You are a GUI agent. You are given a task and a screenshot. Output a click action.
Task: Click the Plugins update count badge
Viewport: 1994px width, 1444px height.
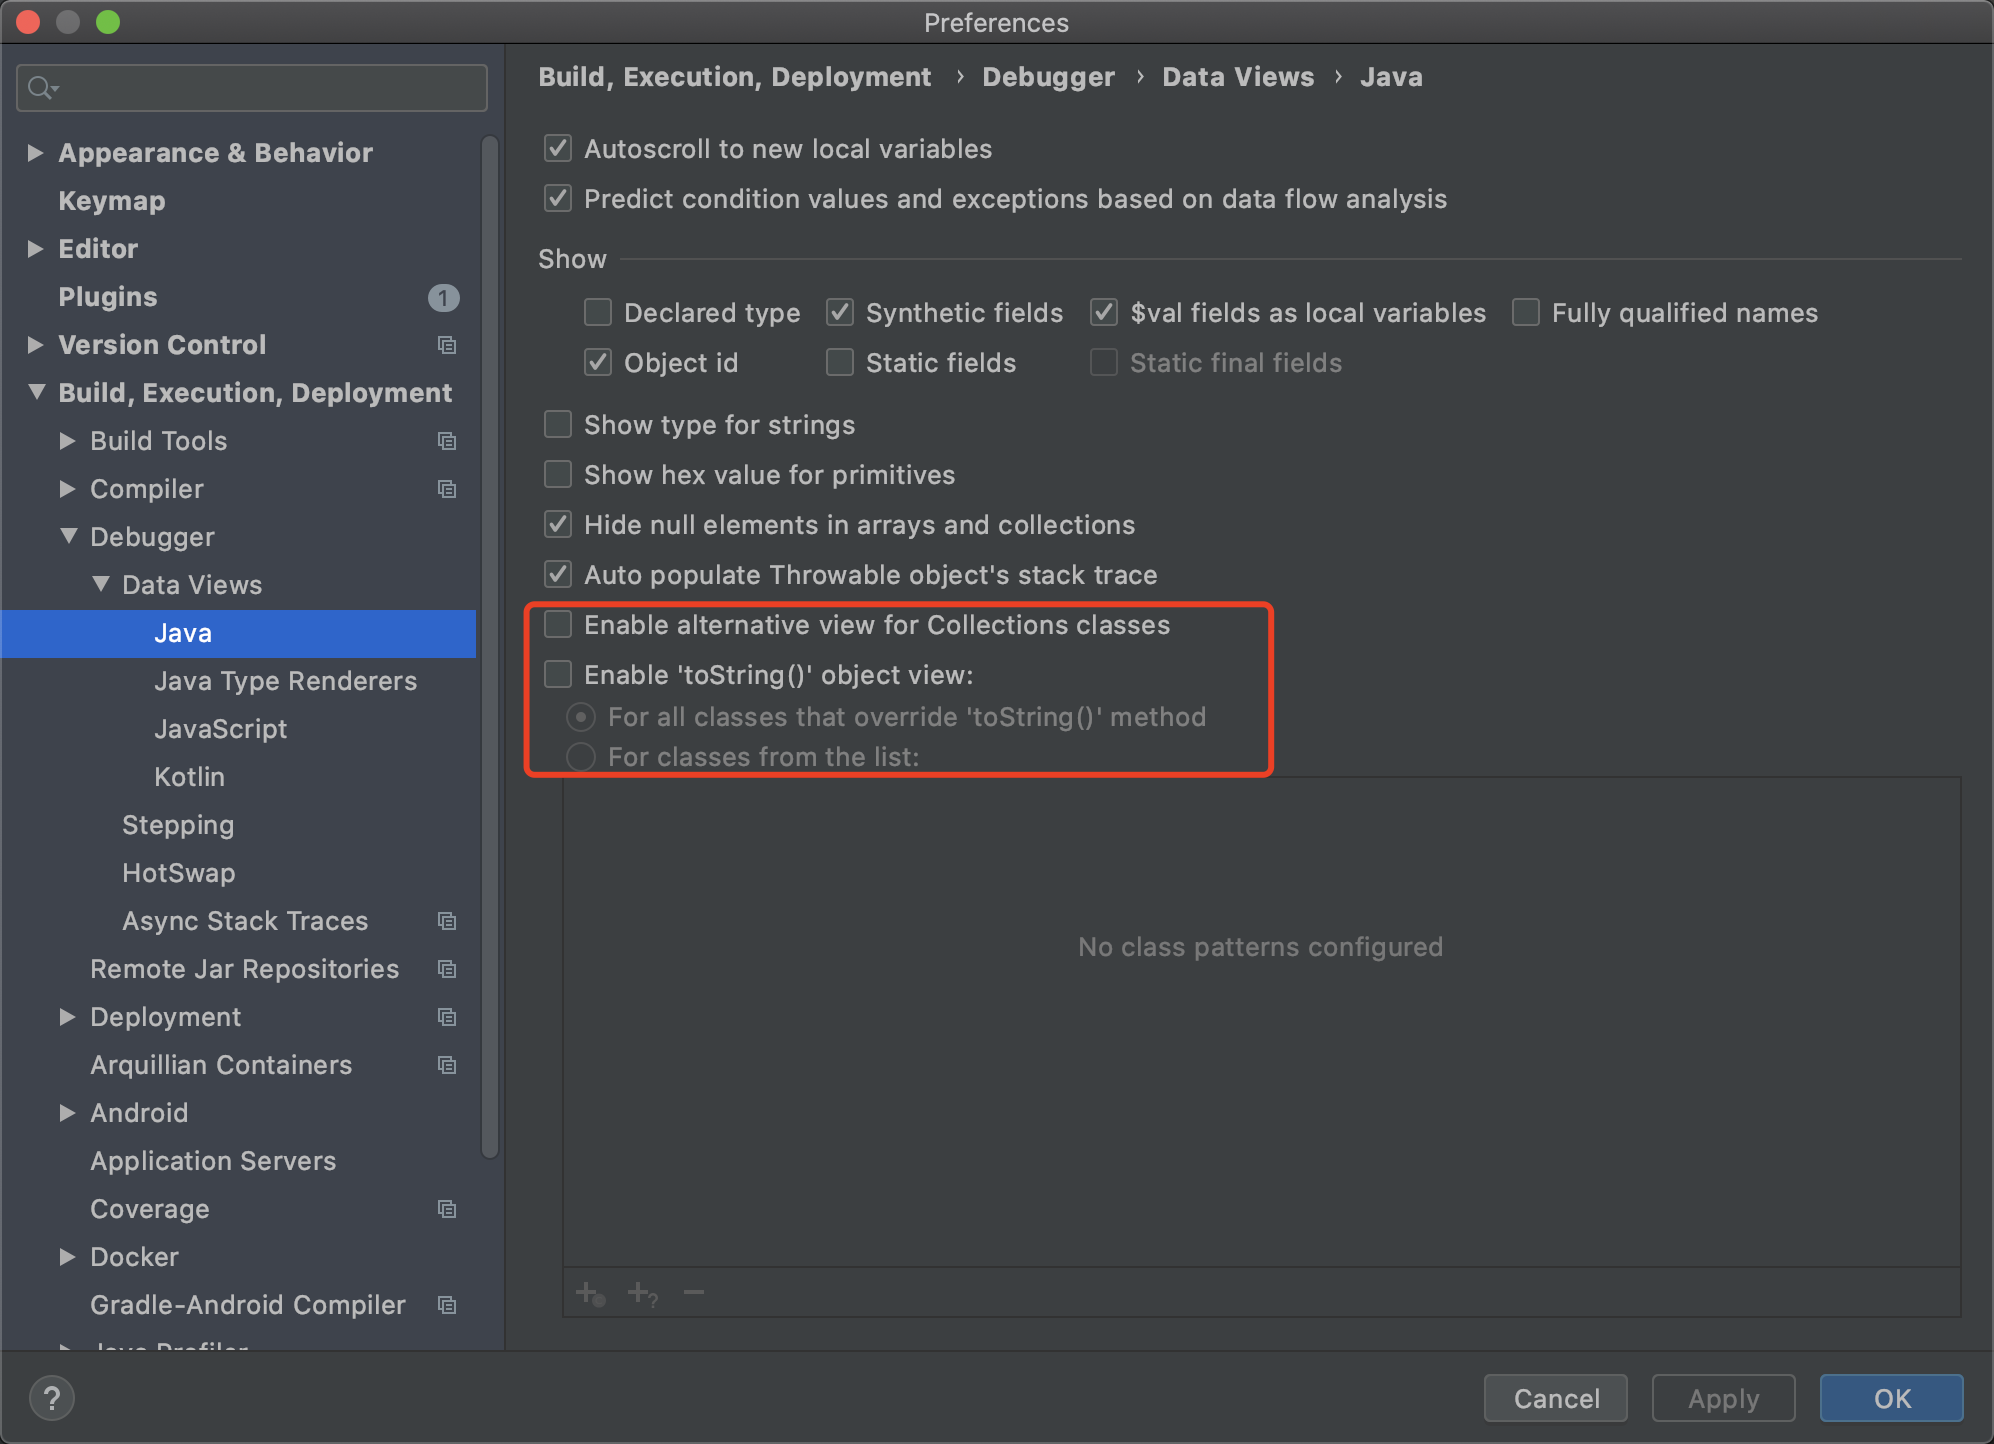coord(443,297)
